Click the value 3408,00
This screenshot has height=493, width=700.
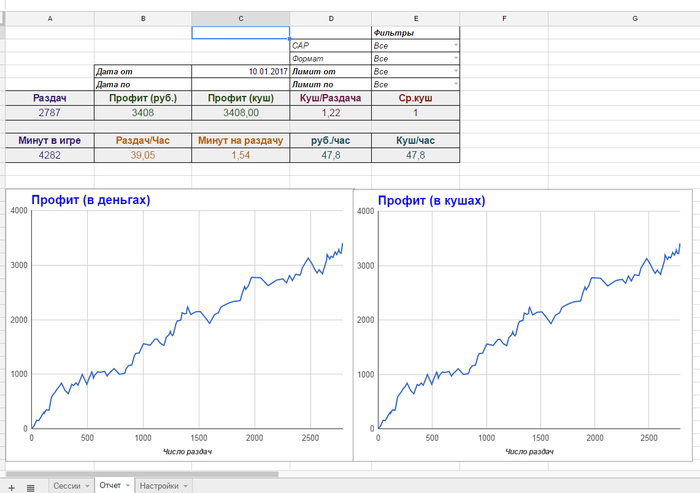point(241,113)
